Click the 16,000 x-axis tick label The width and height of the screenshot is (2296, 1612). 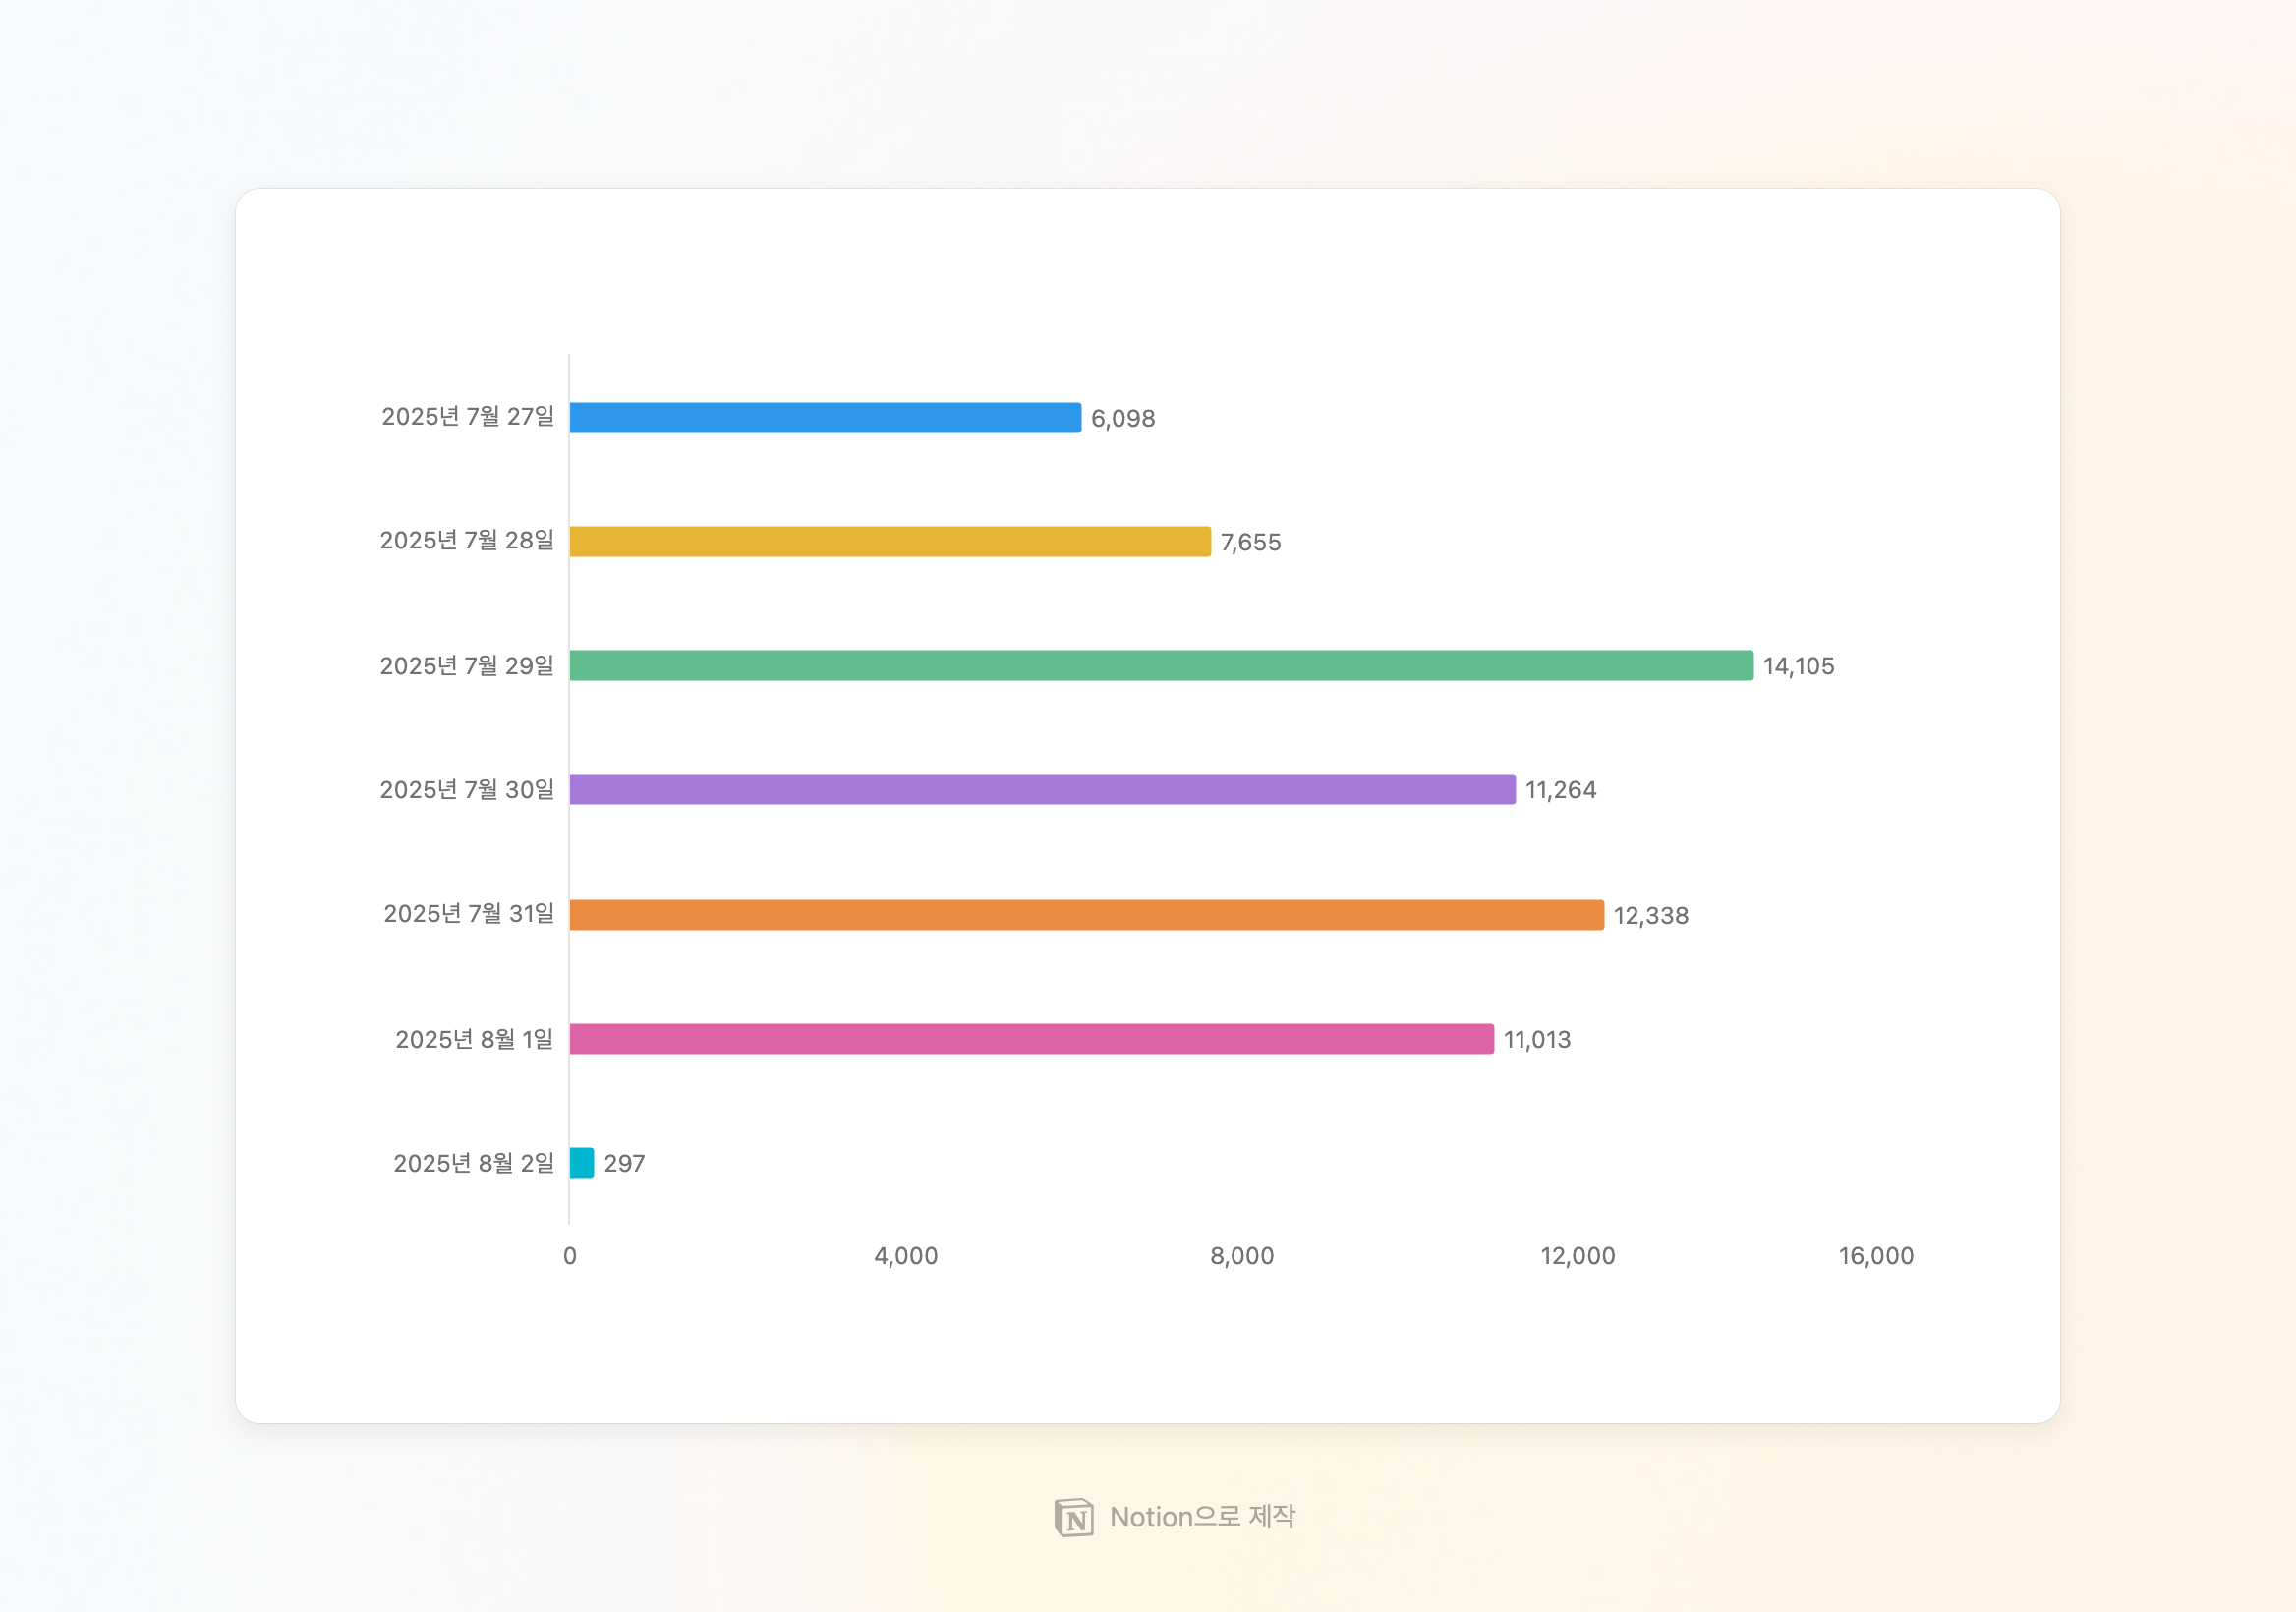1875,1257
